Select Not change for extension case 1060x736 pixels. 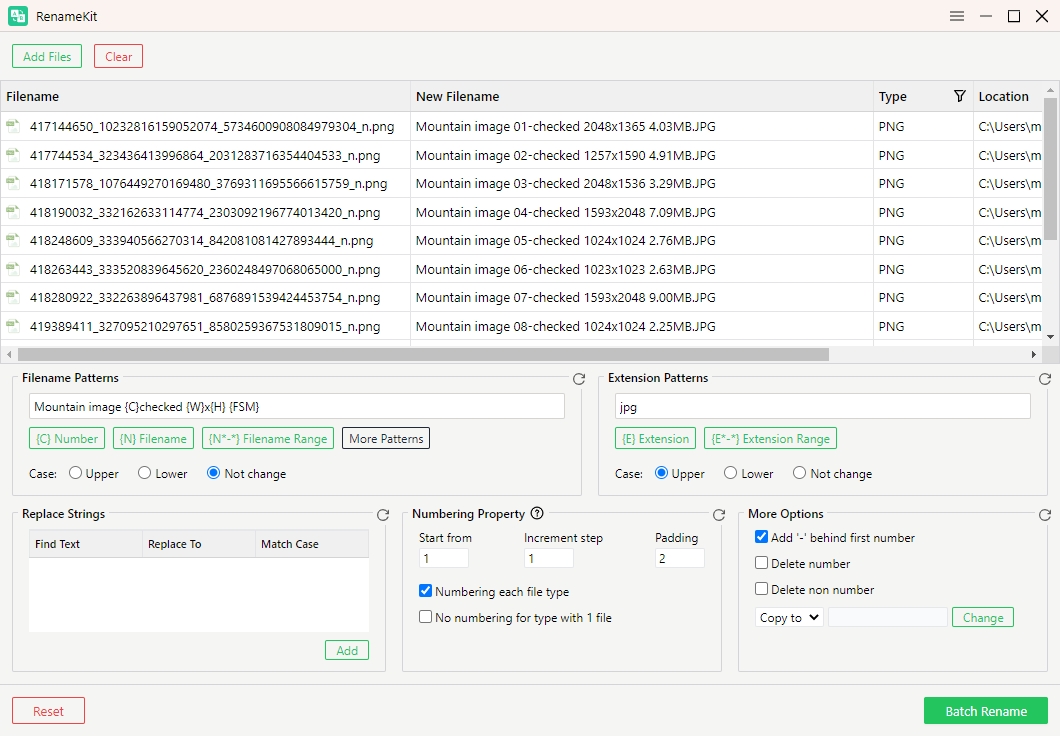(799, 473)
